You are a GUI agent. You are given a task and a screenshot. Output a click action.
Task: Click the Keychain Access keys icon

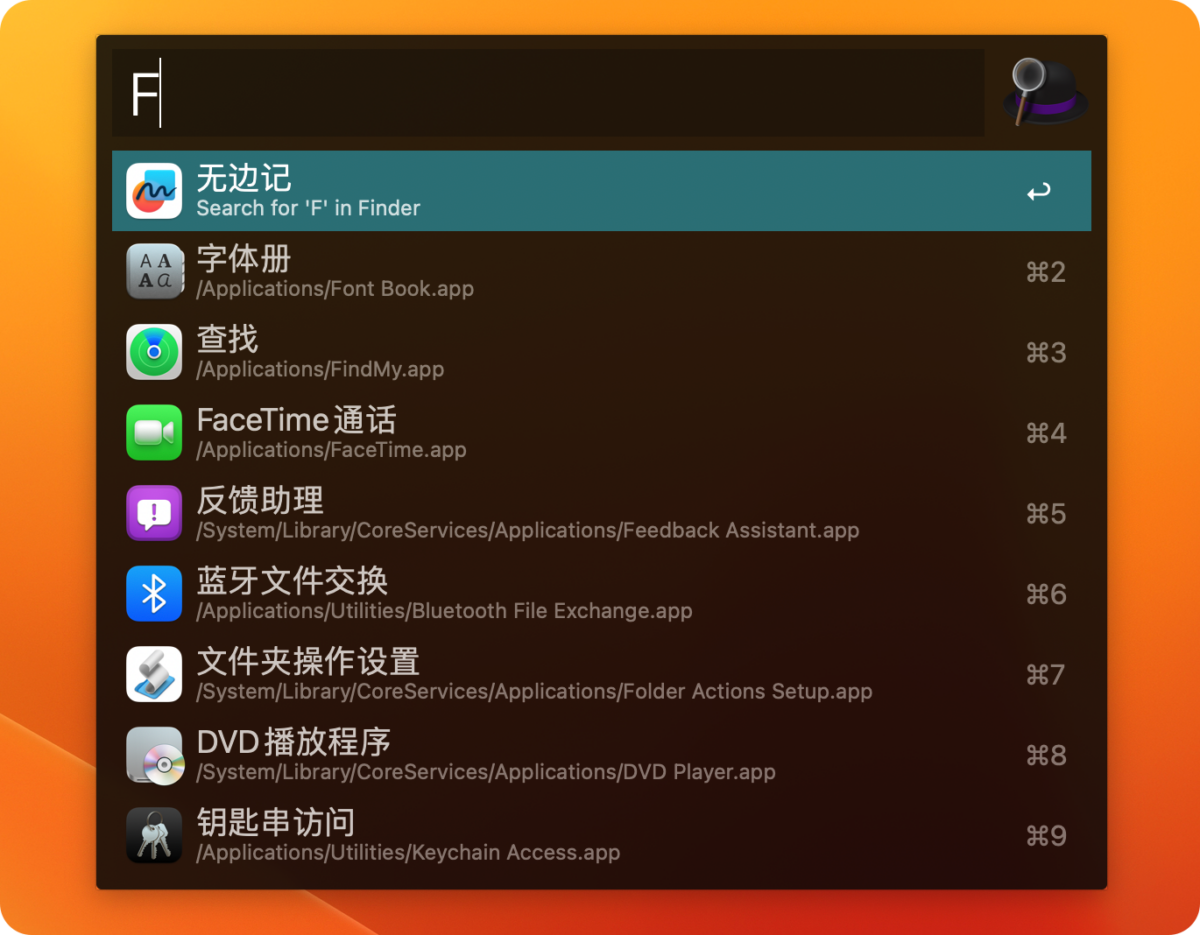point(154,835)
